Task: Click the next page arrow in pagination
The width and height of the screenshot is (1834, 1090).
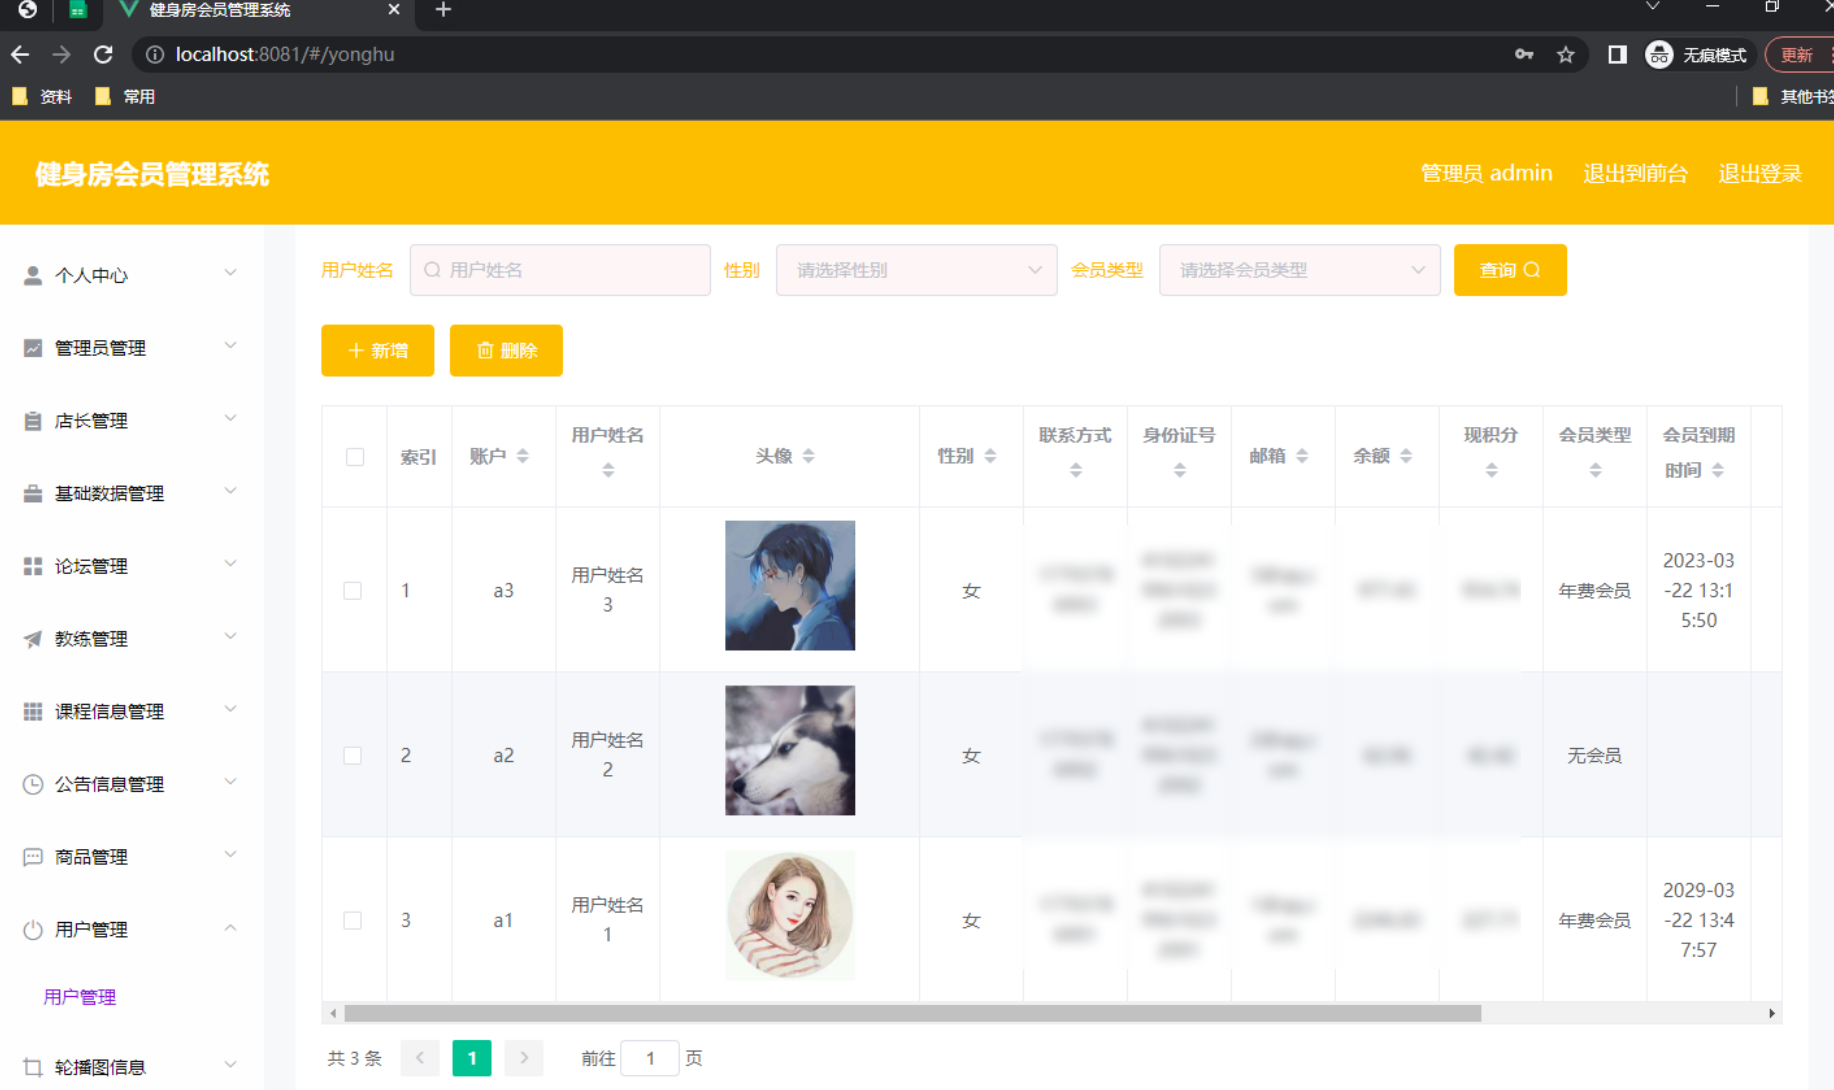Action: point(524,1058)
